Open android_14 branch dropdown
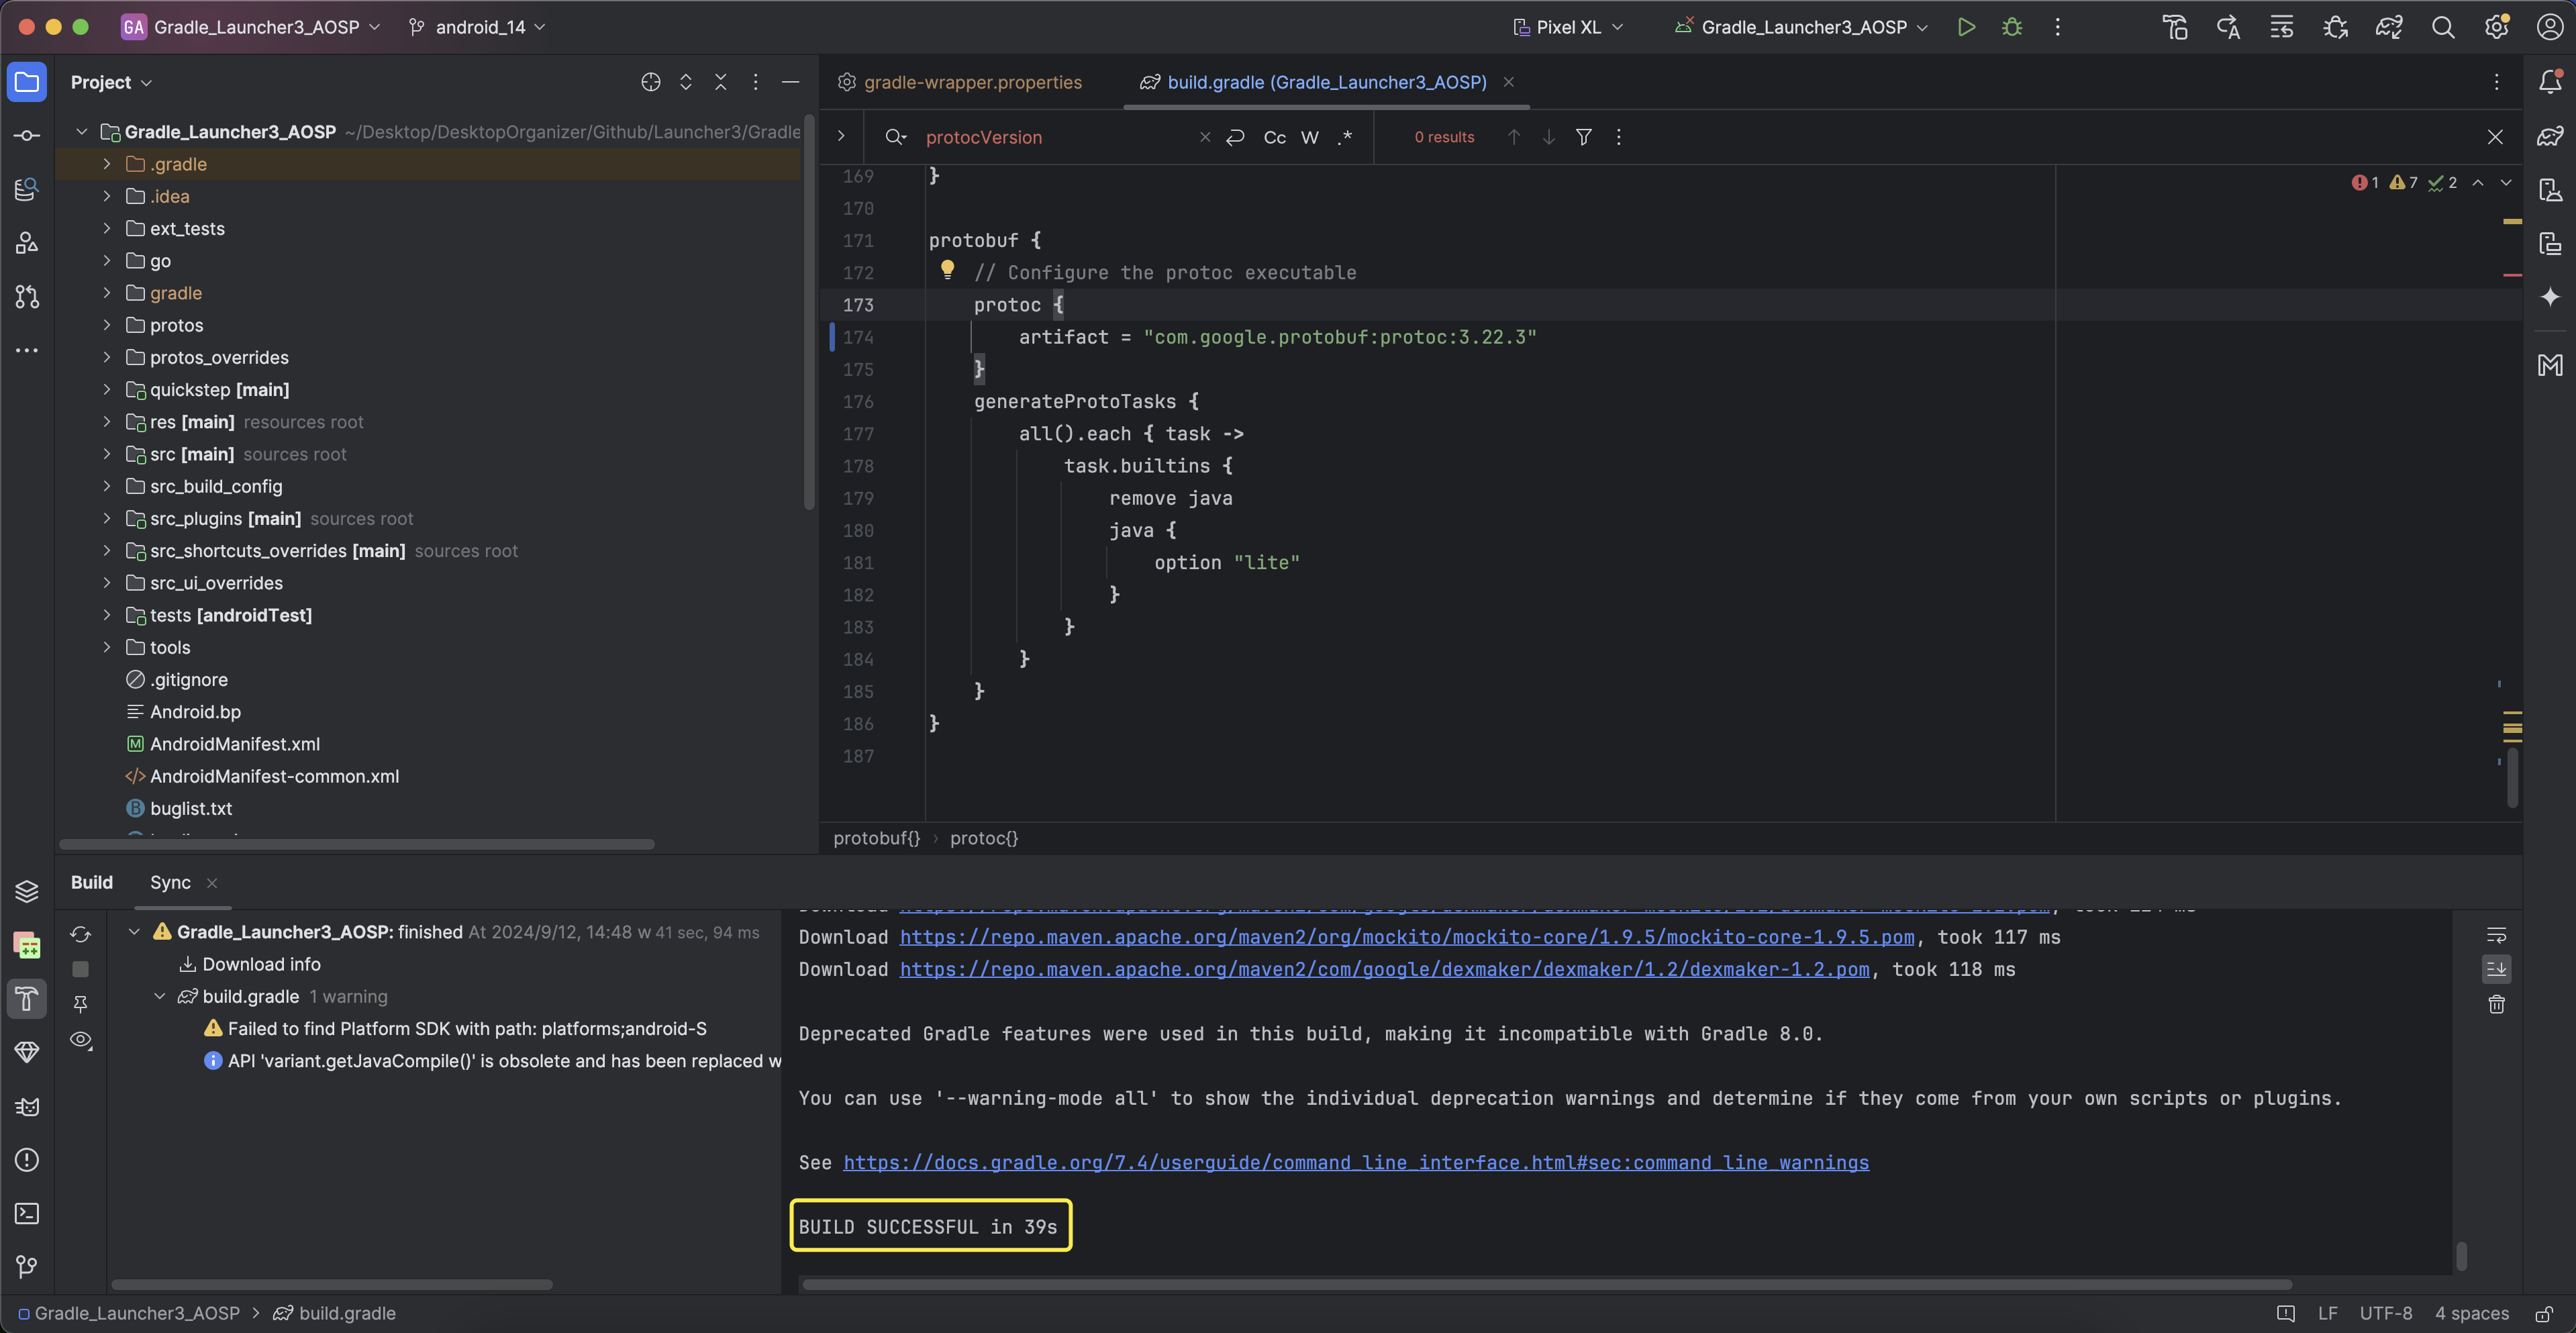2576x1333 pixels. 477,27
